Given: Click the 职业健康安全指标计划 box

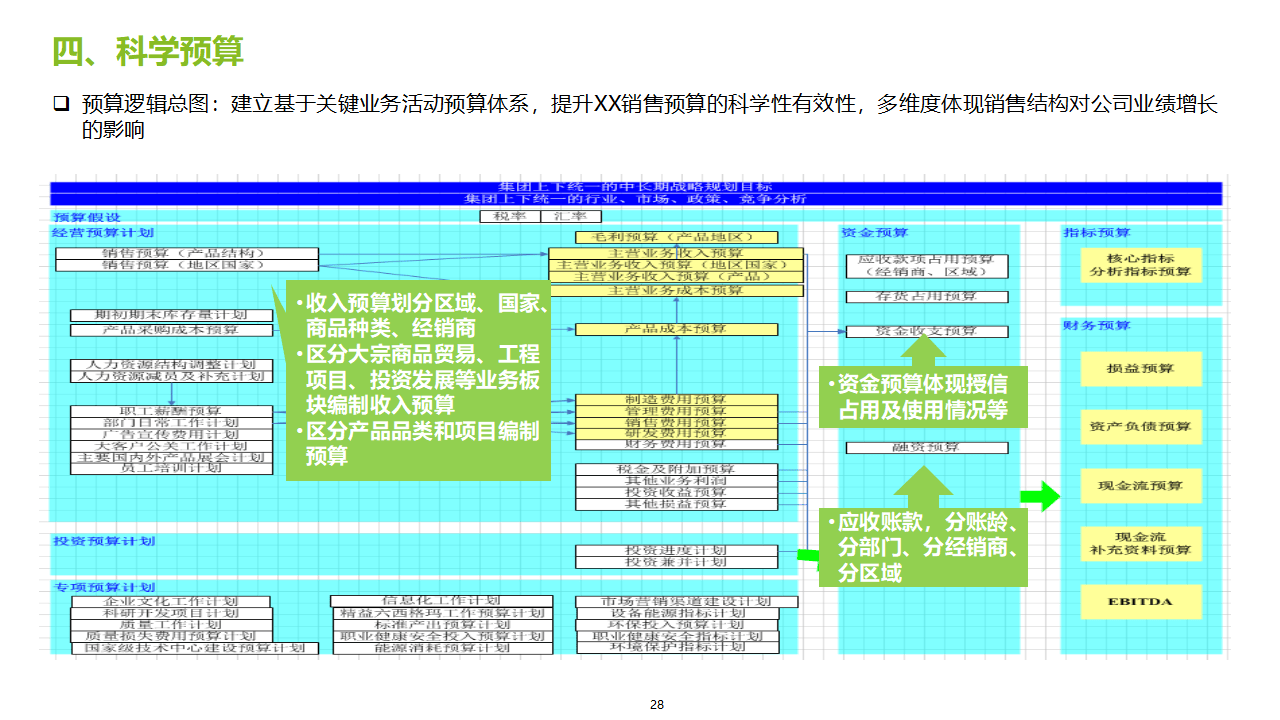Looking at the screenshot, I should click(676, 636).
